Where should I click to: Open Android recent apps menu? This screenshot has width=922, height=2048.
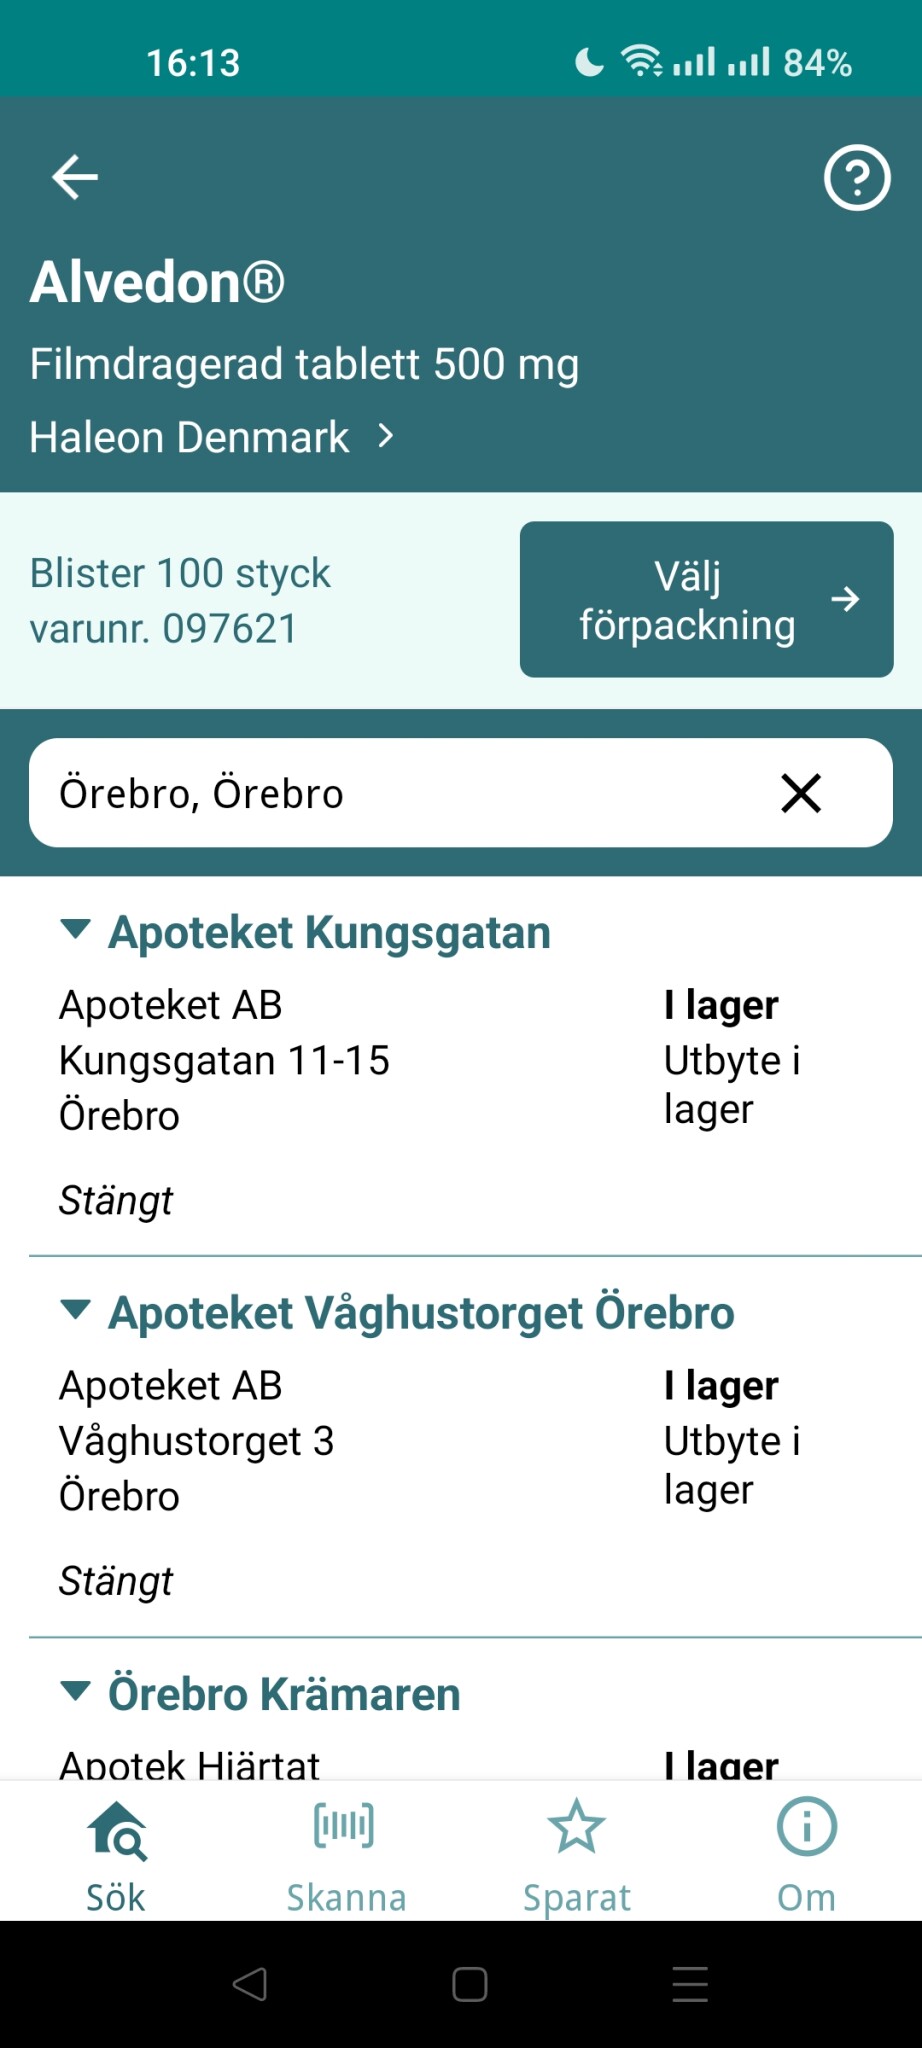pyautogui.click(x=690, y=1984)
